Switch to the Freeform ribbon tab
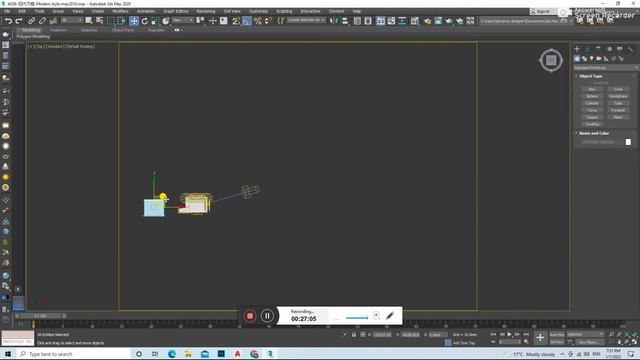 (58, 30)
